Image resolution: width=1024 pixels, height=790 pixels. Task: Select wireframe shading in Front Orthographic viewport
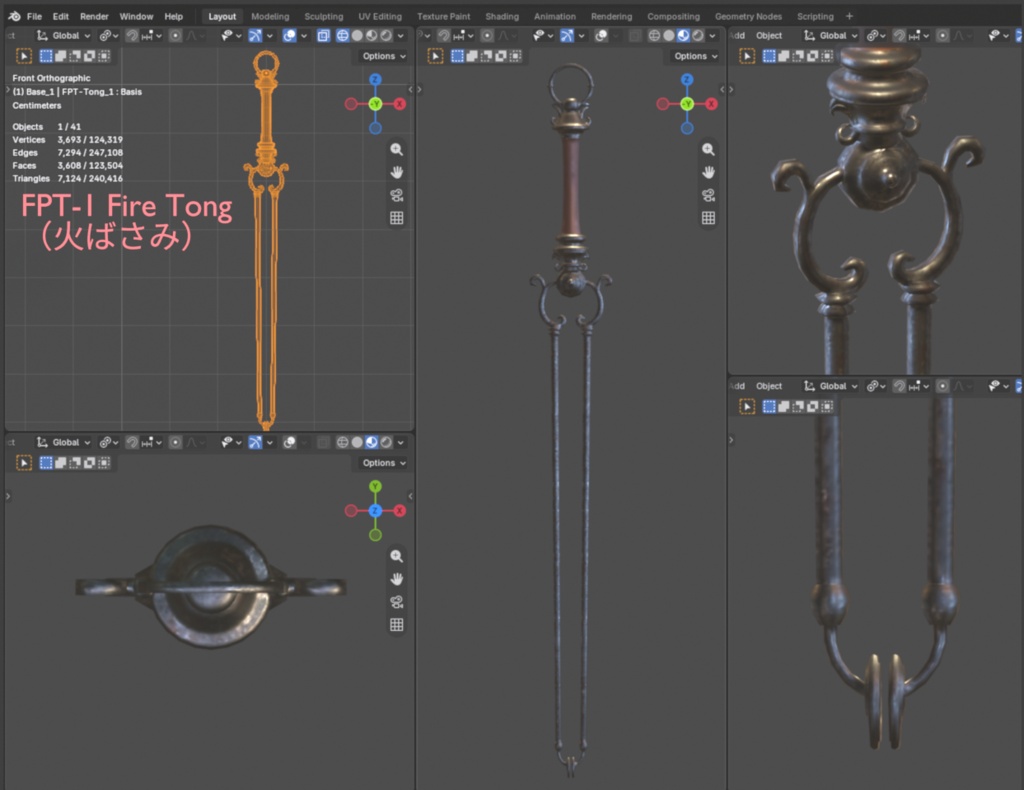tap(342, 36)
